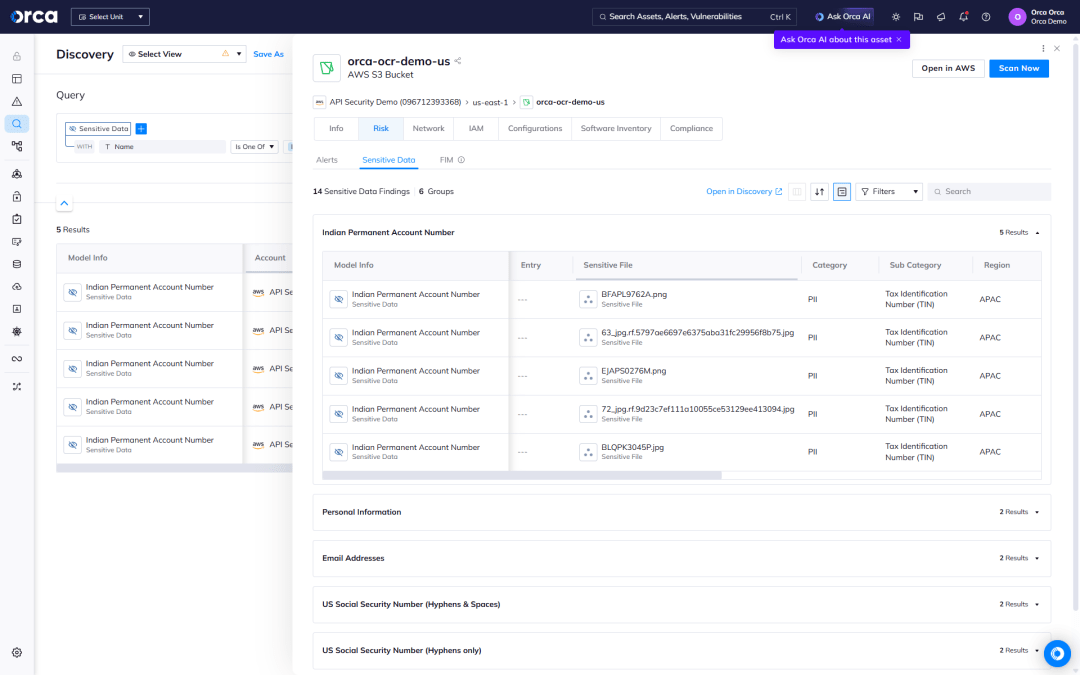Click the findings horizontal scrollbar
Viewport: 1080px width, 675px height.
click(521, 475)
